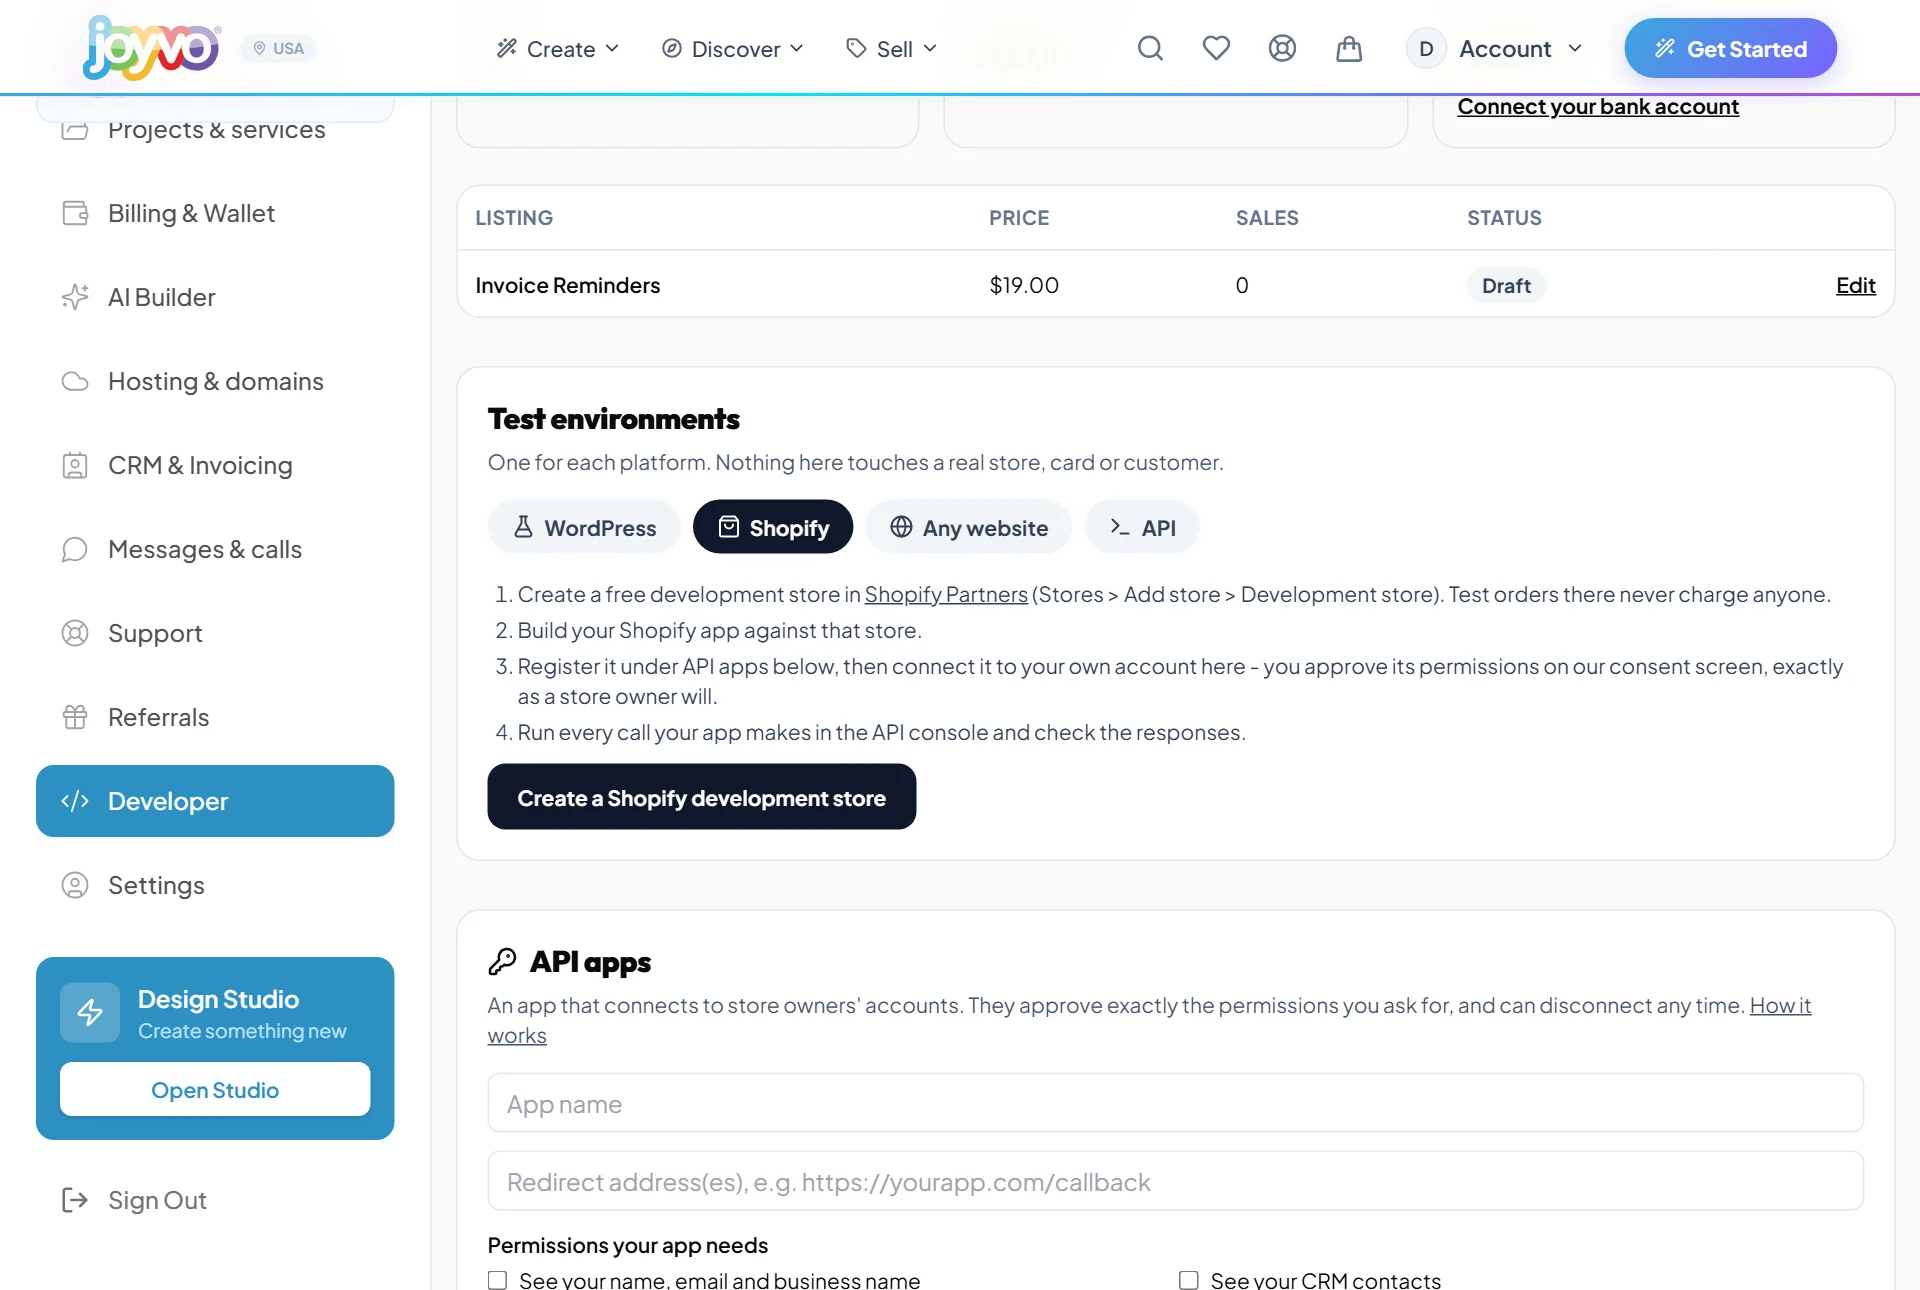Click the D account avatar
The image size is (1920, 1290).
click(x=1426, y=48)
